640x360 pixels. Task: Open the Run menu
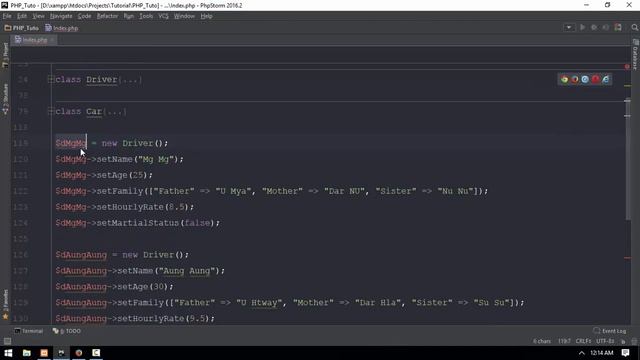[129, 16]
